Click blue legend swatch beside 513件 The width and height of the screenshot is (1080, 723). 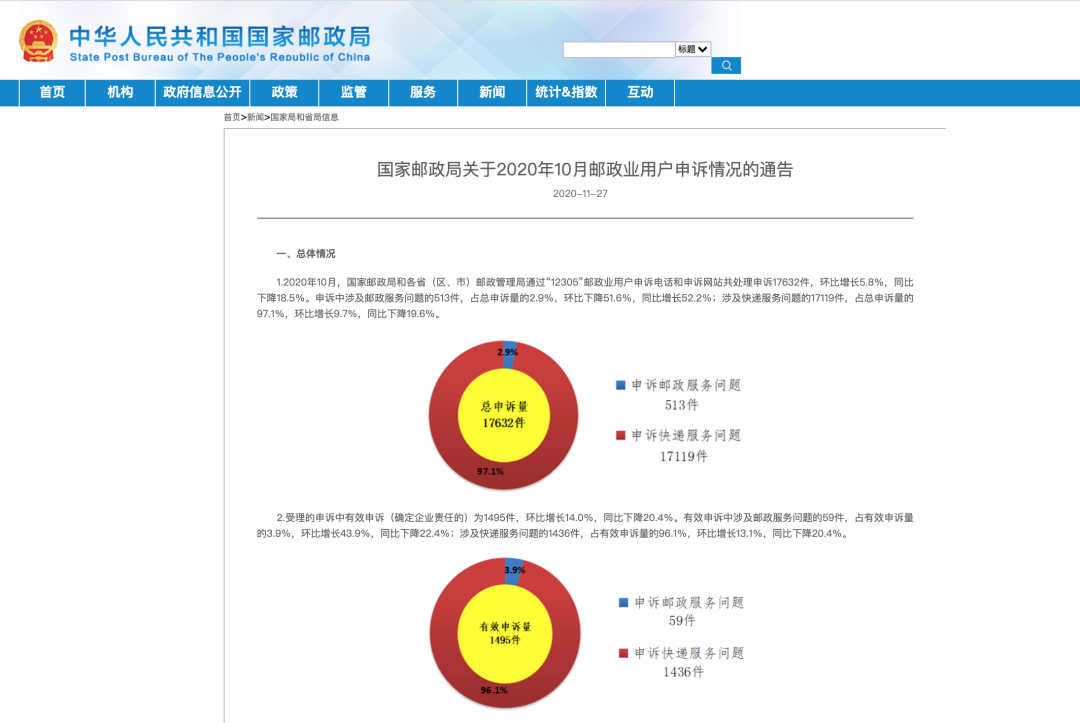(621, 385)
